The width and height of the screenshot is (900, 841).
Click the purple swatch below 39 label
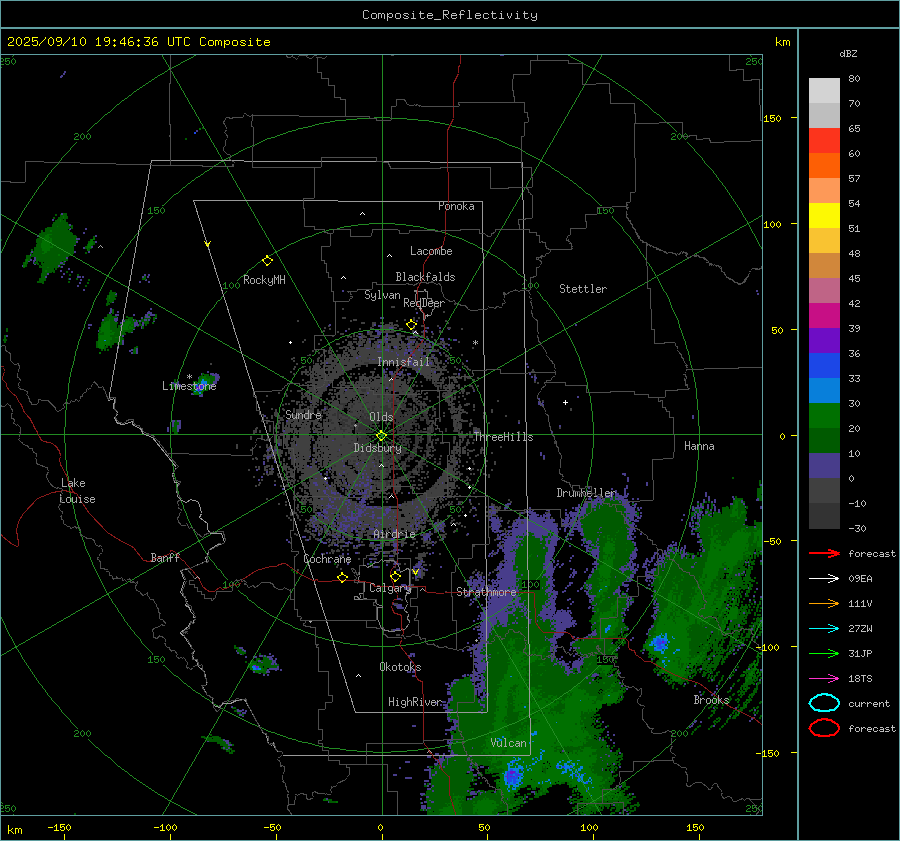(824, 340)
